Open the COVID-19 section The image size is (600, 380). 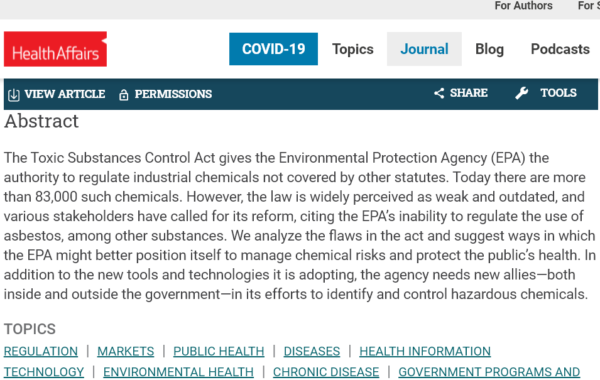[273, 49]
